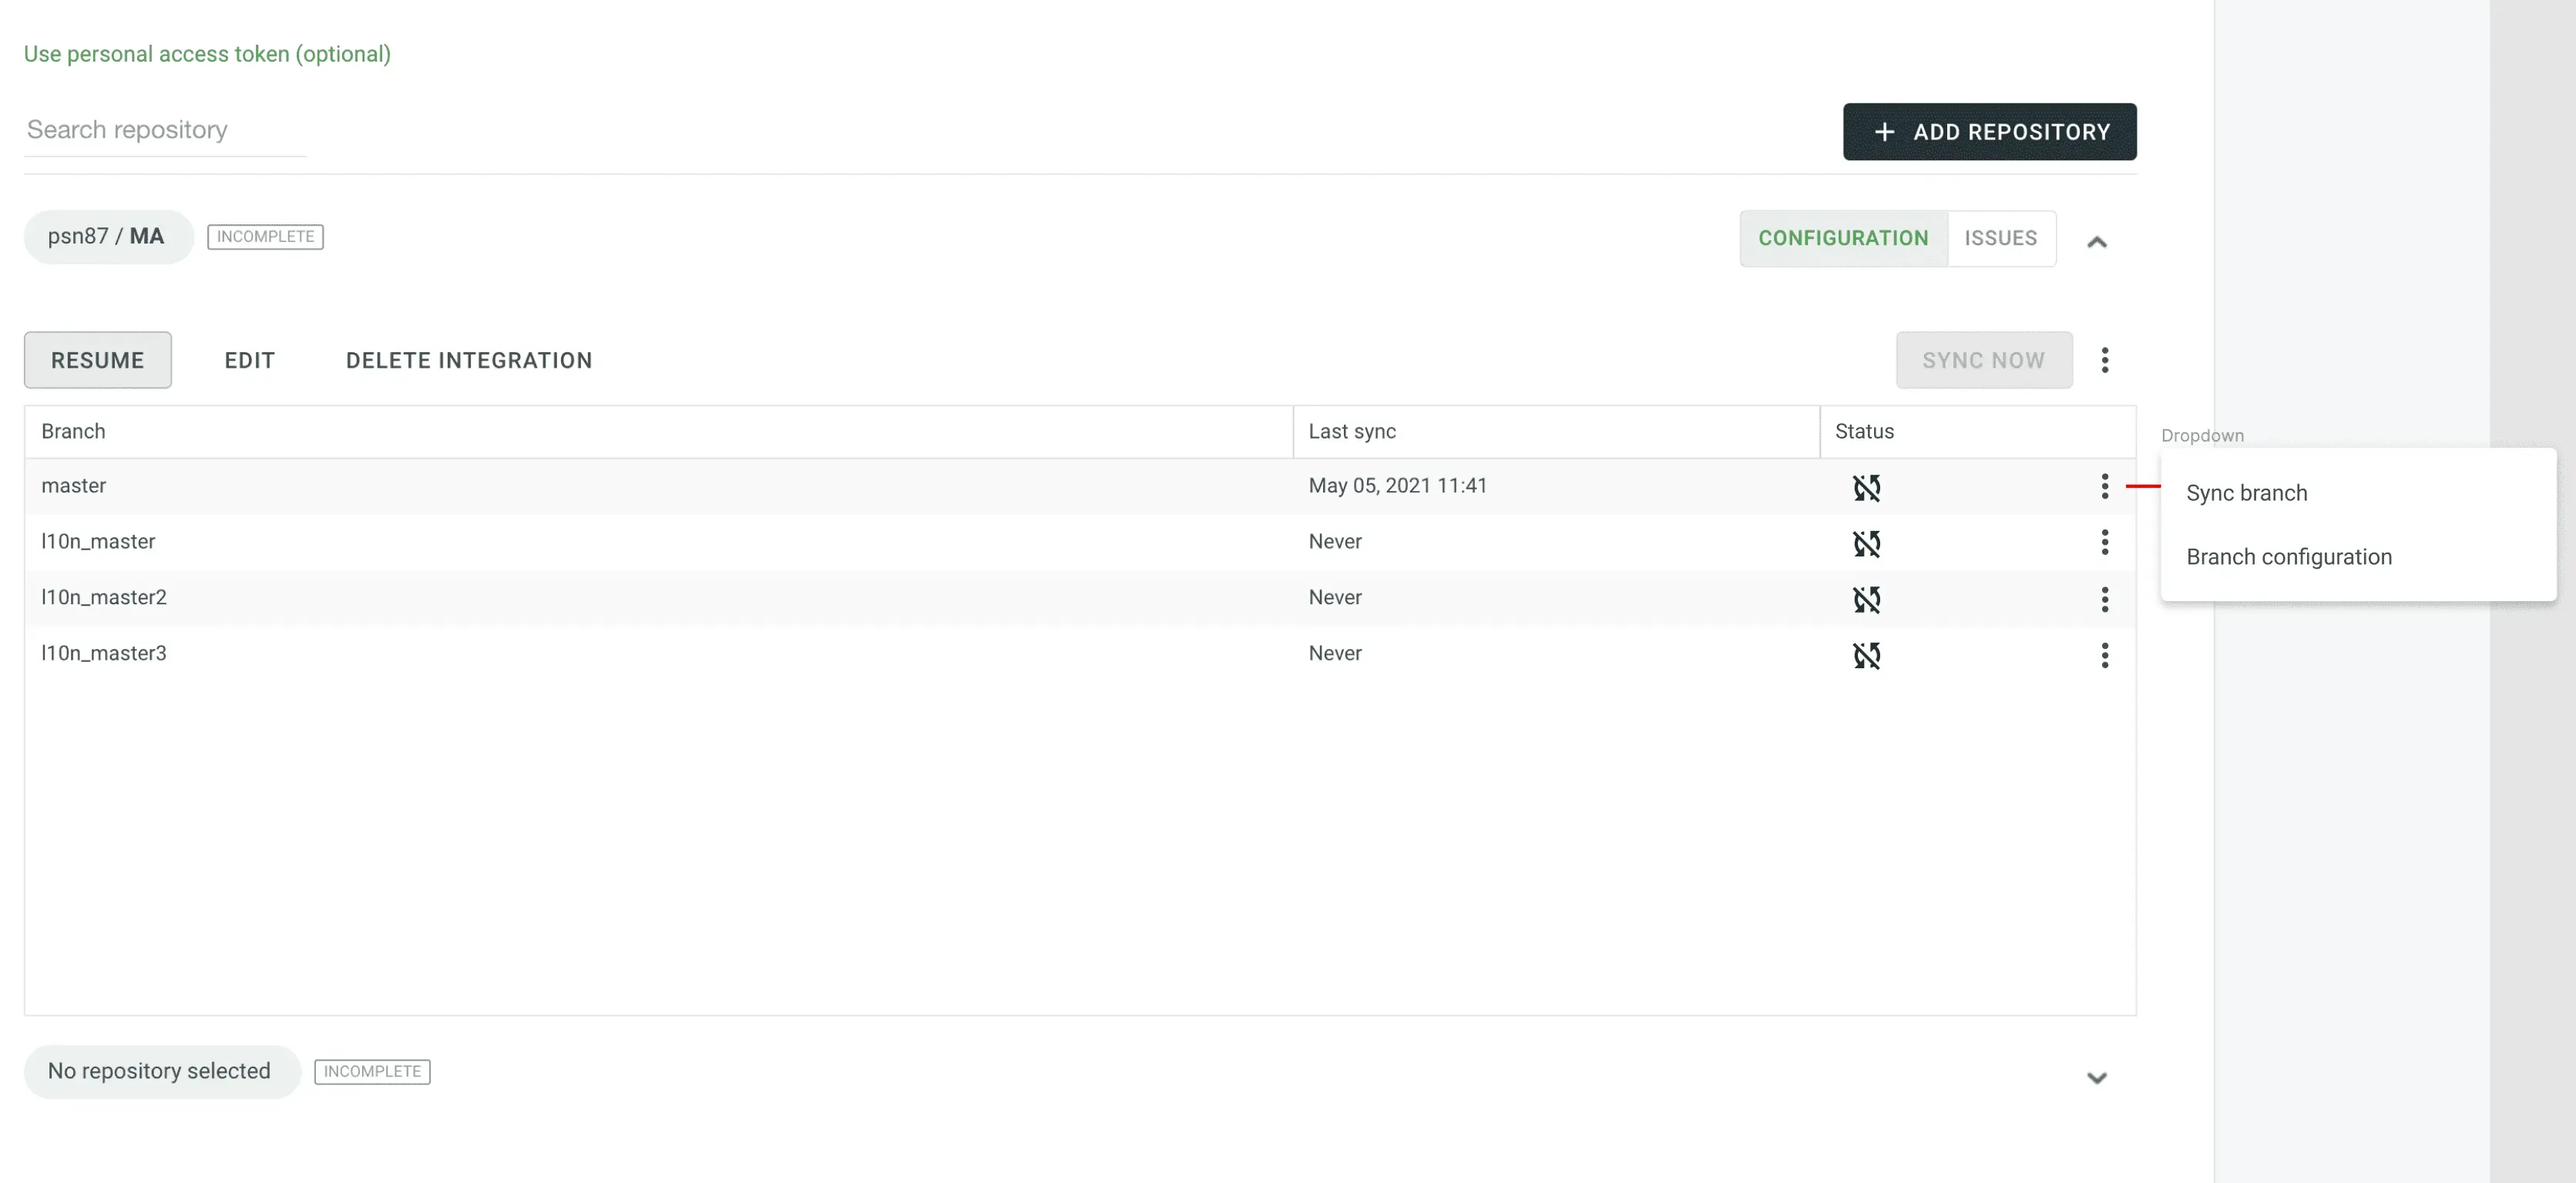Click sync-disabled status icon for l10n_master row
The height and width of the screenshot is (1183, 2576).
(x=1866, y=543)
